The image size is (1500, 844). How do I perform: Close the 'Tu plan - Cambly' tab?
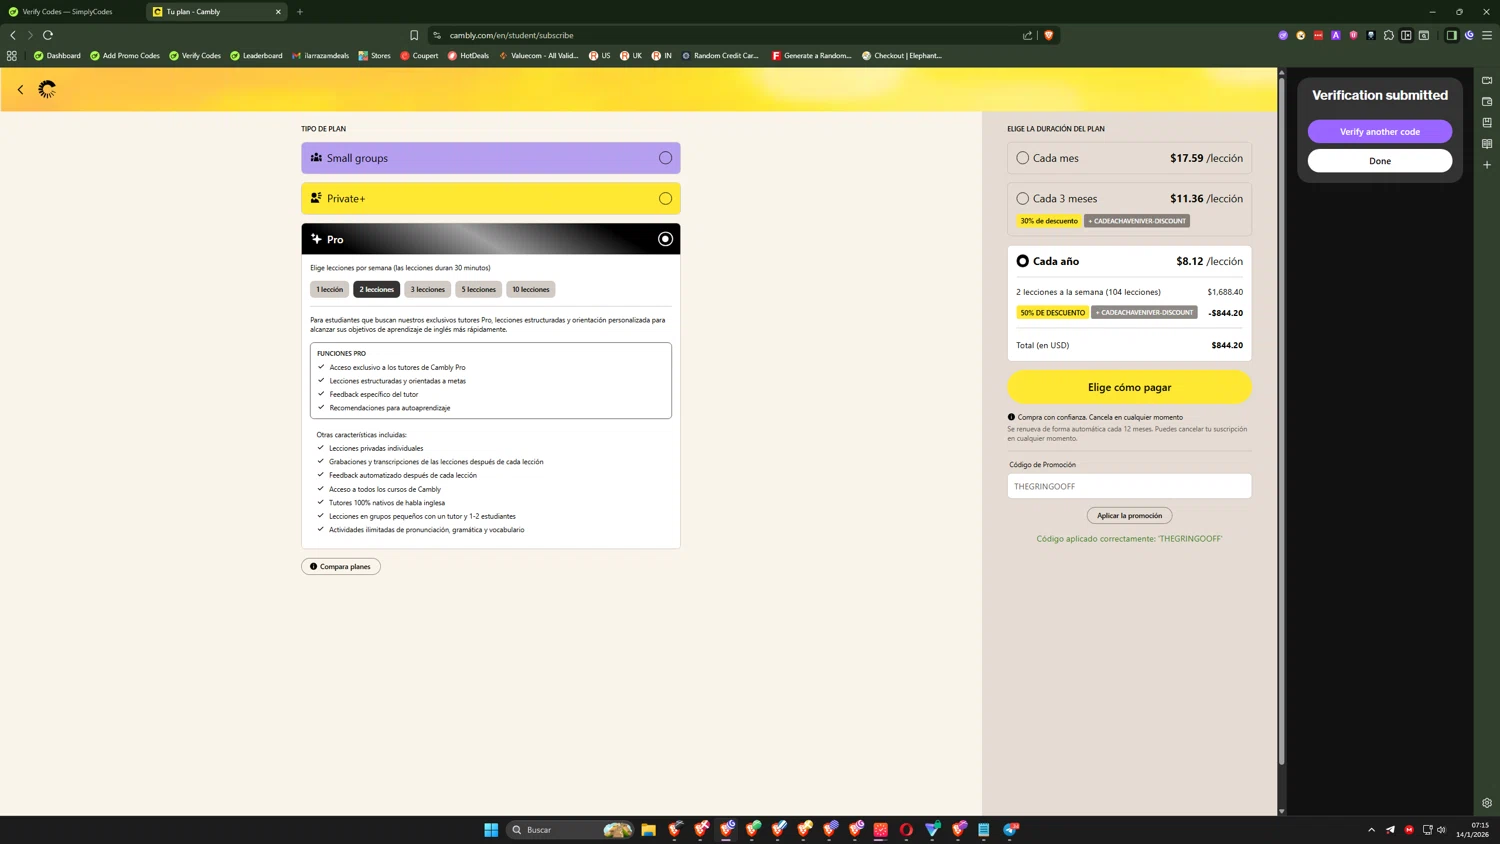click(x=278, y=12)
